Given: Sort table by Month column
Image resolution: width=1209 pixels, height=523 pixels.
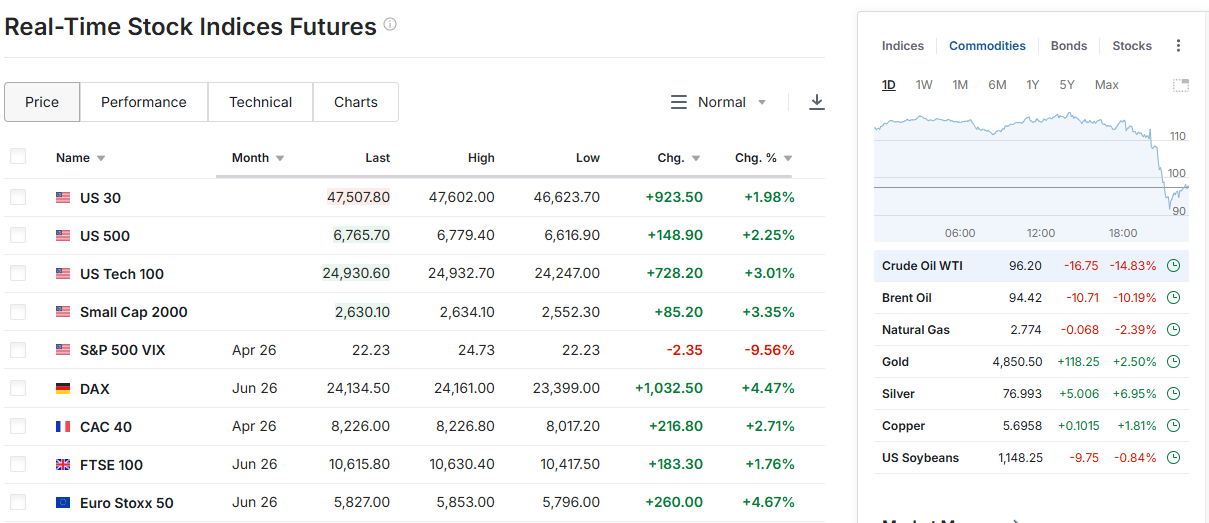Looking at the screenshot, I should pos(258,158).
